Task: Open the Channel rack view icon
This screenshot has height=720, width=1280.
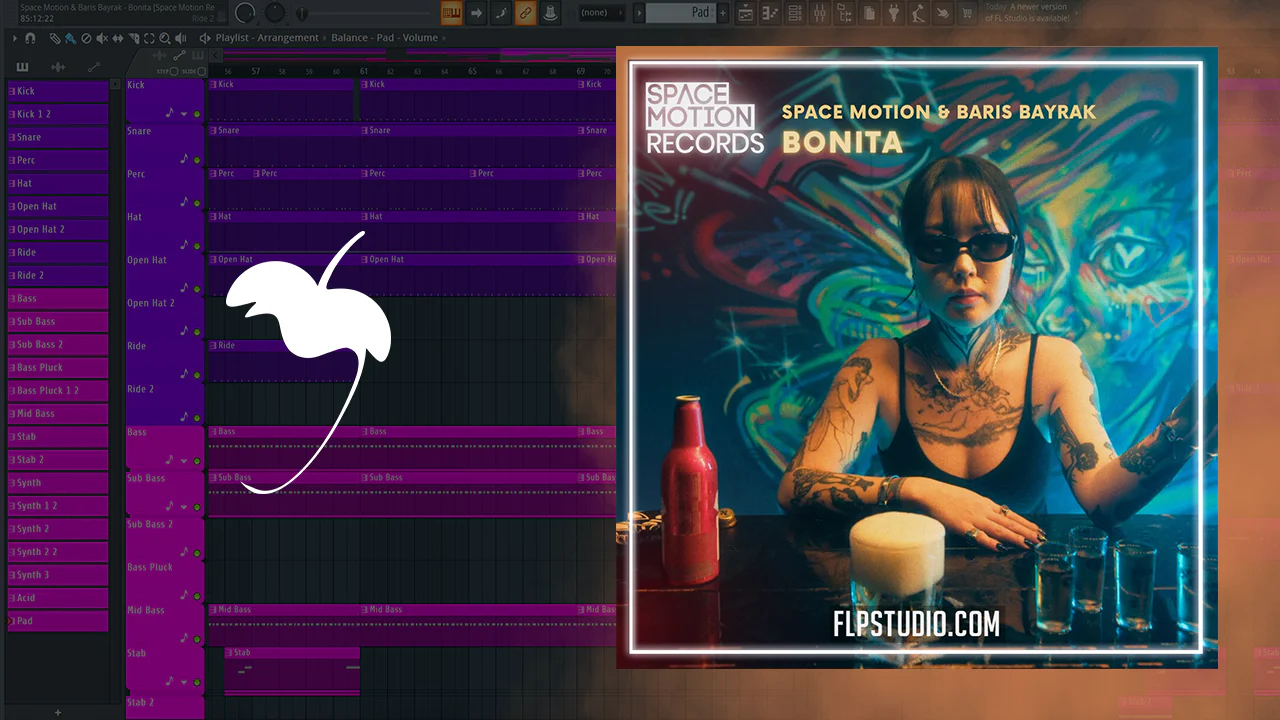Action: (794, 13)
